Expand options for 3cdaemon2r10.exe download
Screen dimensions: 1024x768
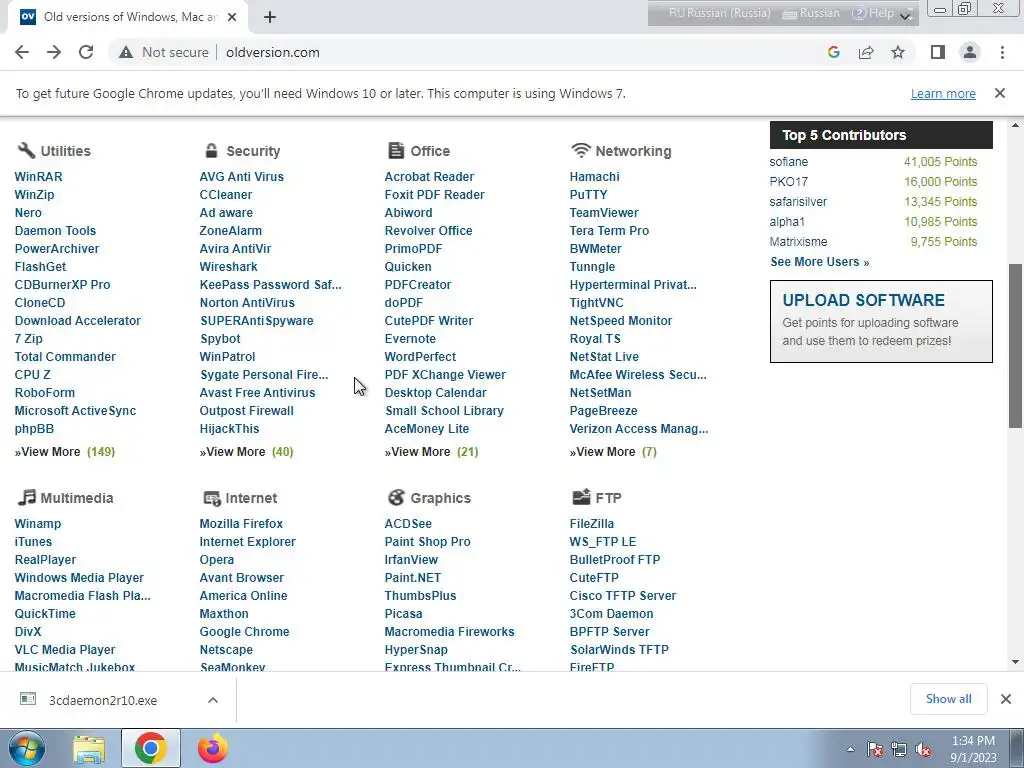(213, 700)
